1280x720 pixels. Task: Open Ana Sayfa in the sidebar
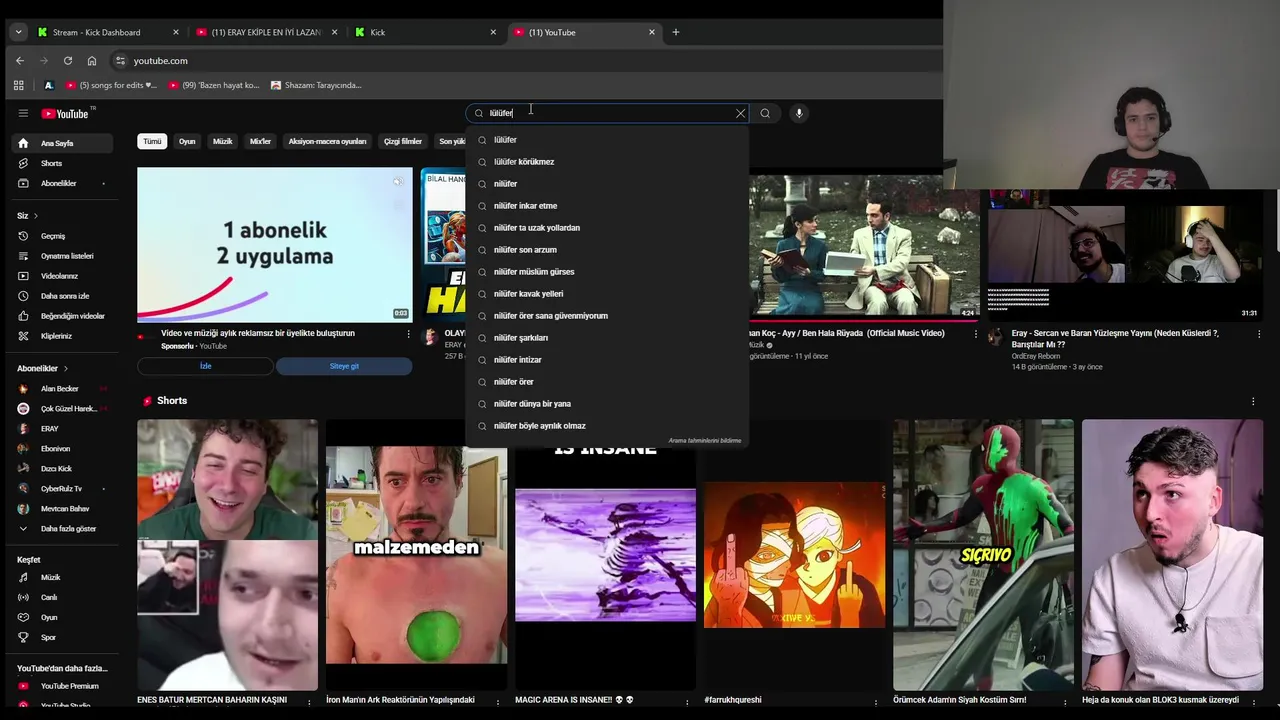coord(64,143)
